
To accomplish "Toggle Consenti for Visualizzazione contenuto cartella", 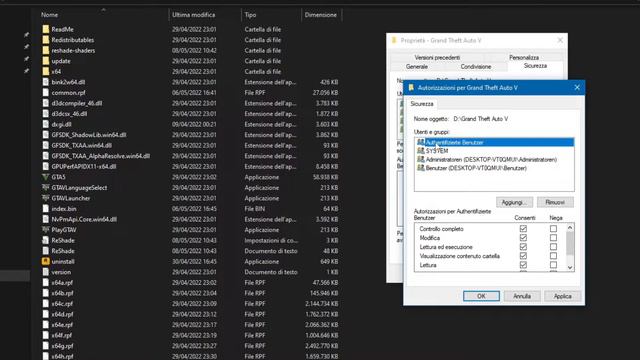I will point(523,256).
